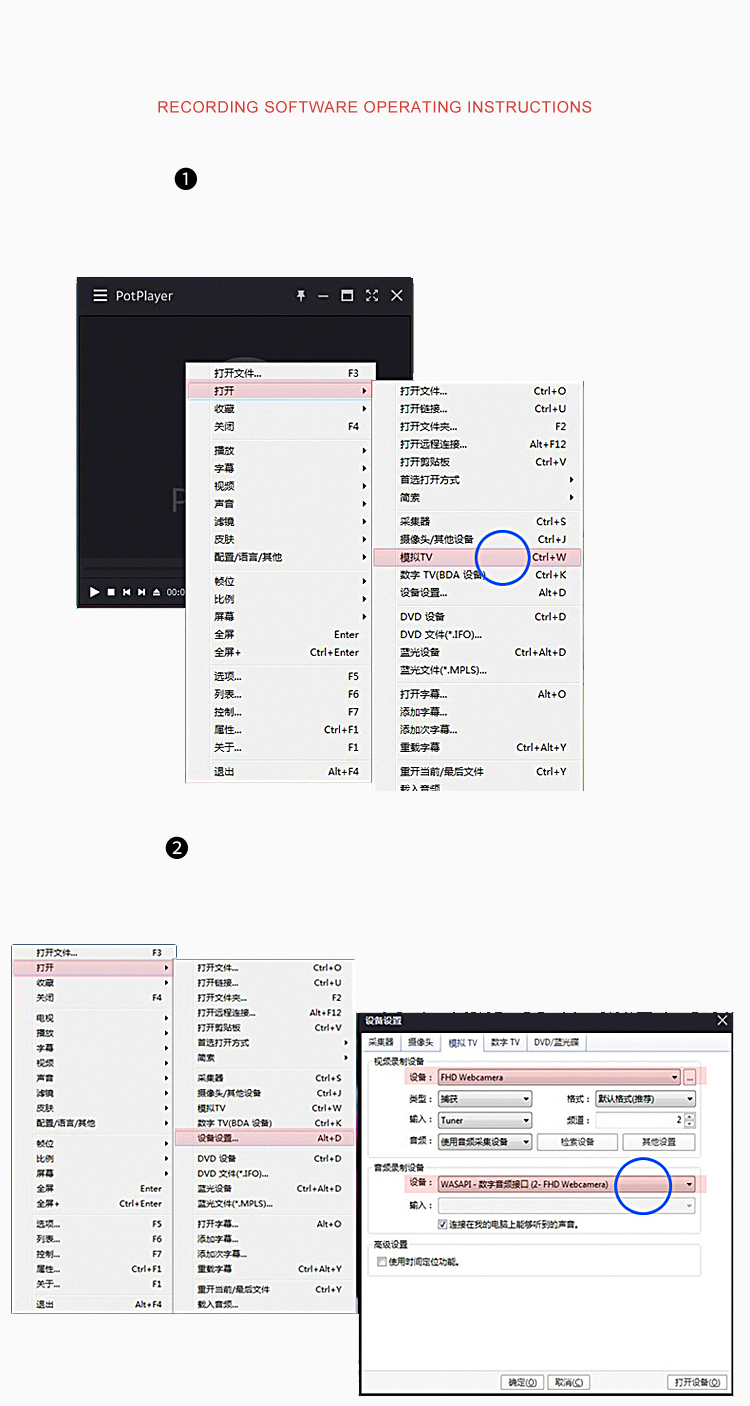Select 属性... Ctrl+F1 in PotPlayer window menu
This screenshot has height=1406, width=750.
279,730
